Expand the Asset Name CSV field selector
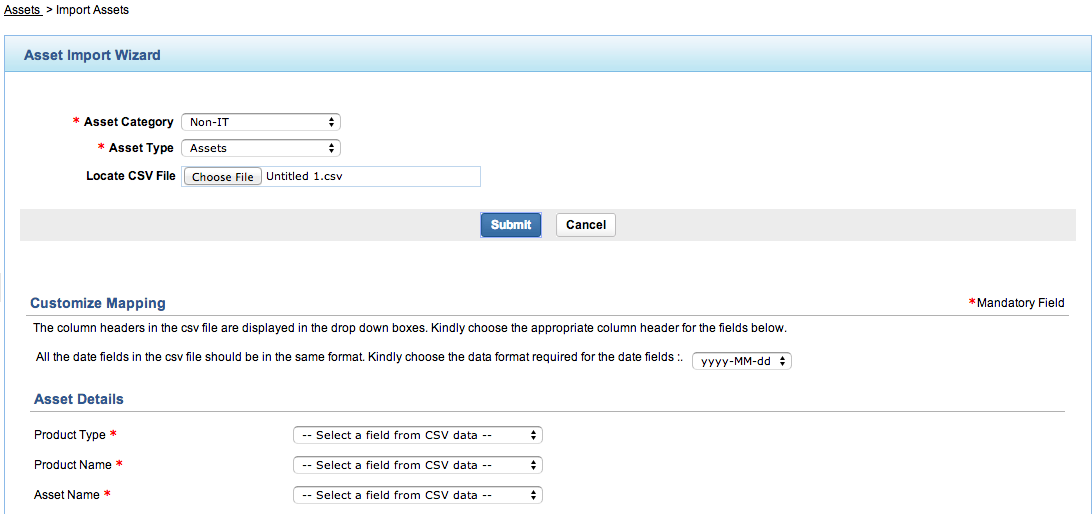1092x514 pixels. pos(417,495)
